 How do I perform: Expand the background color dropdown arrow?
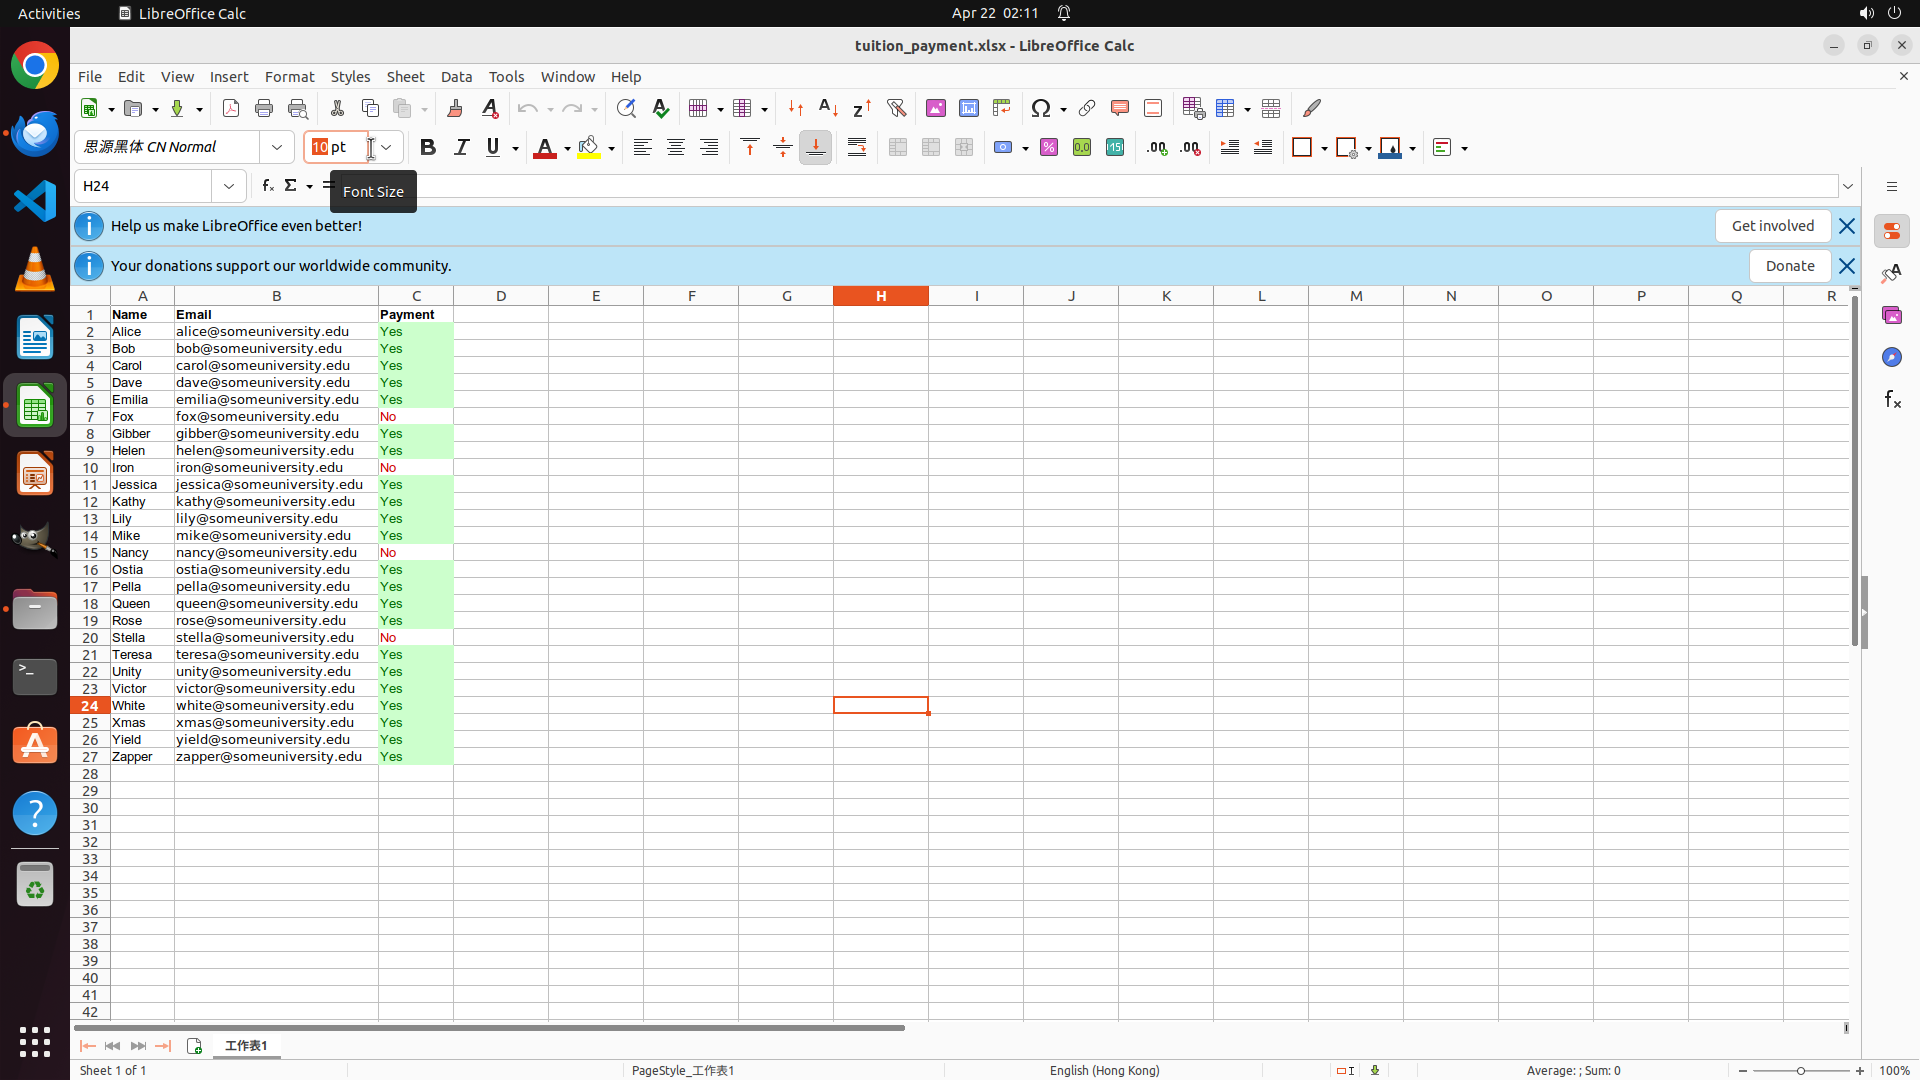pos(611,148)
